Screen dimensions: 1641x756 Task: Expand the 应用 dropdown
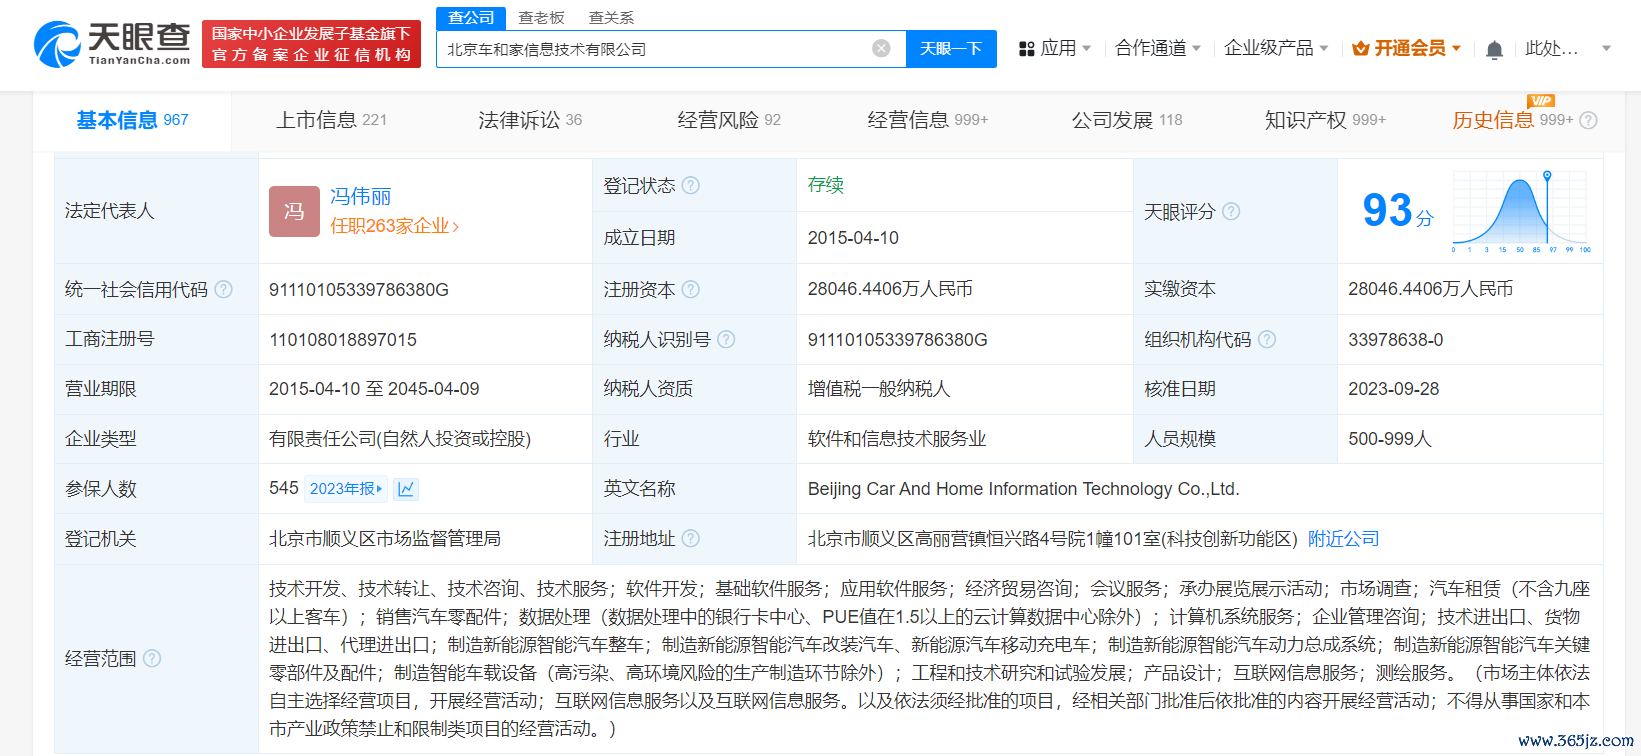(1087, 48)
